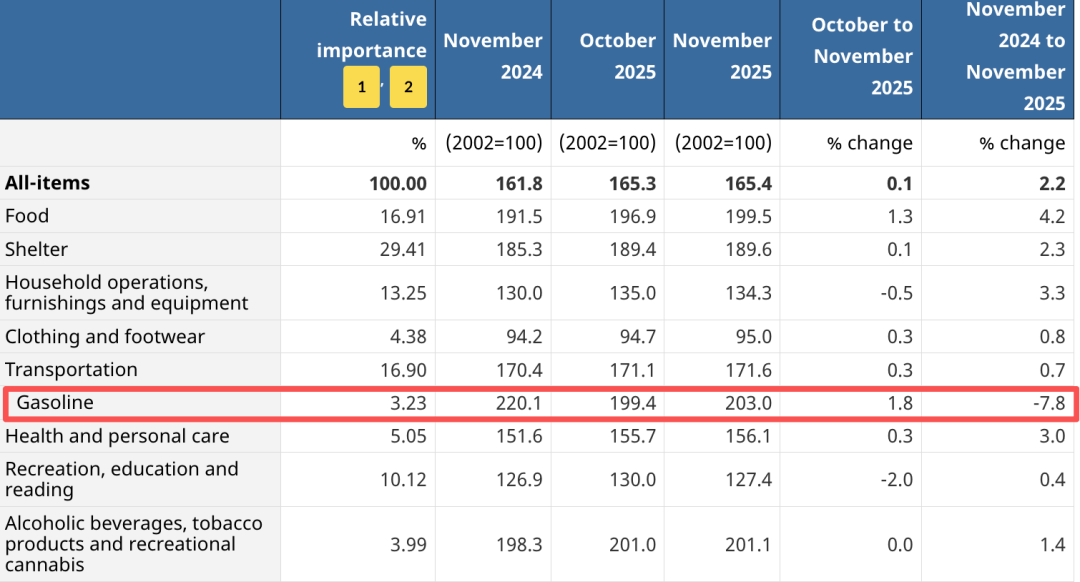1080x582 pixels.
Task: Click the highlighted Gasoline row label
Action: coord(55,403)
